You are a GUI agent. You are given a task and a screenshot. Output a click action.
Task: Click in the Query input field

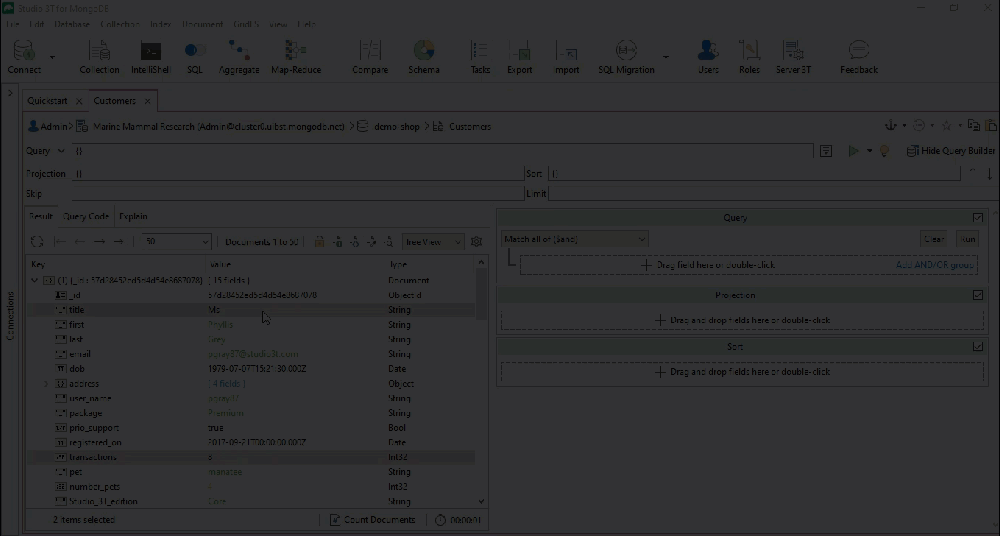click(x=442, y=151)
